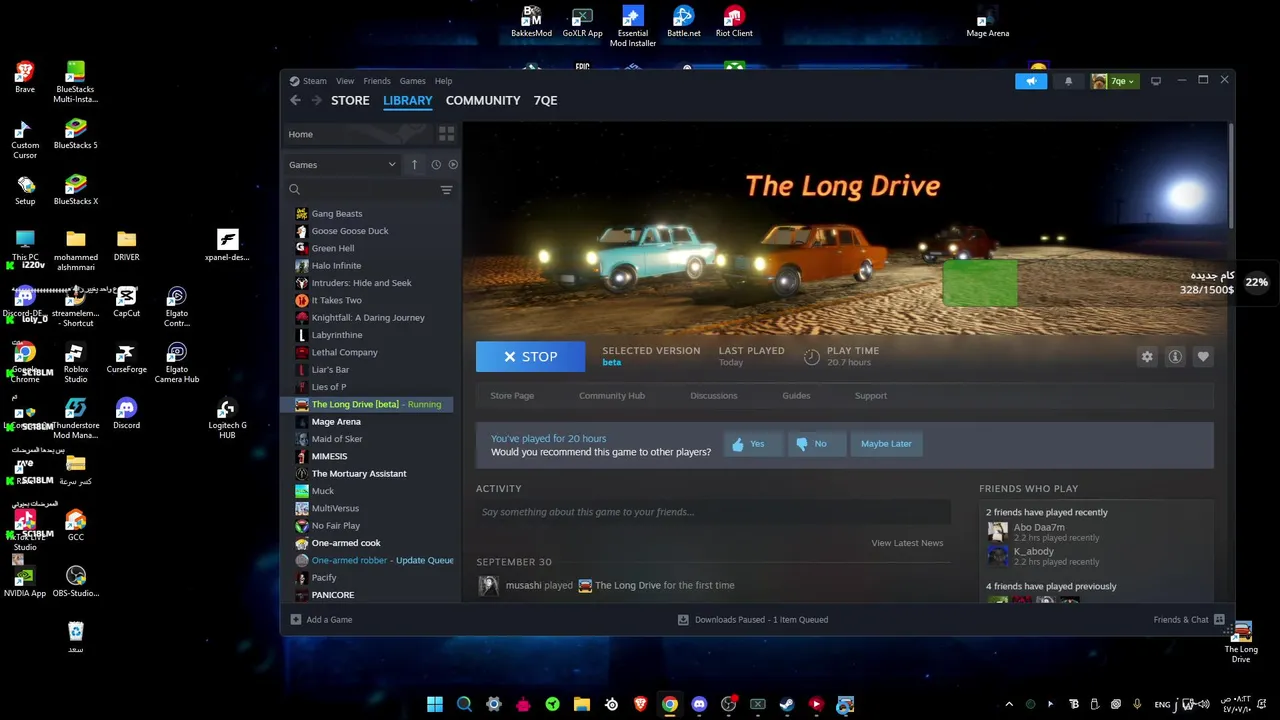Click Add a Game at bottom
This screenshot has width=1280, height=720.
point(321,620)
